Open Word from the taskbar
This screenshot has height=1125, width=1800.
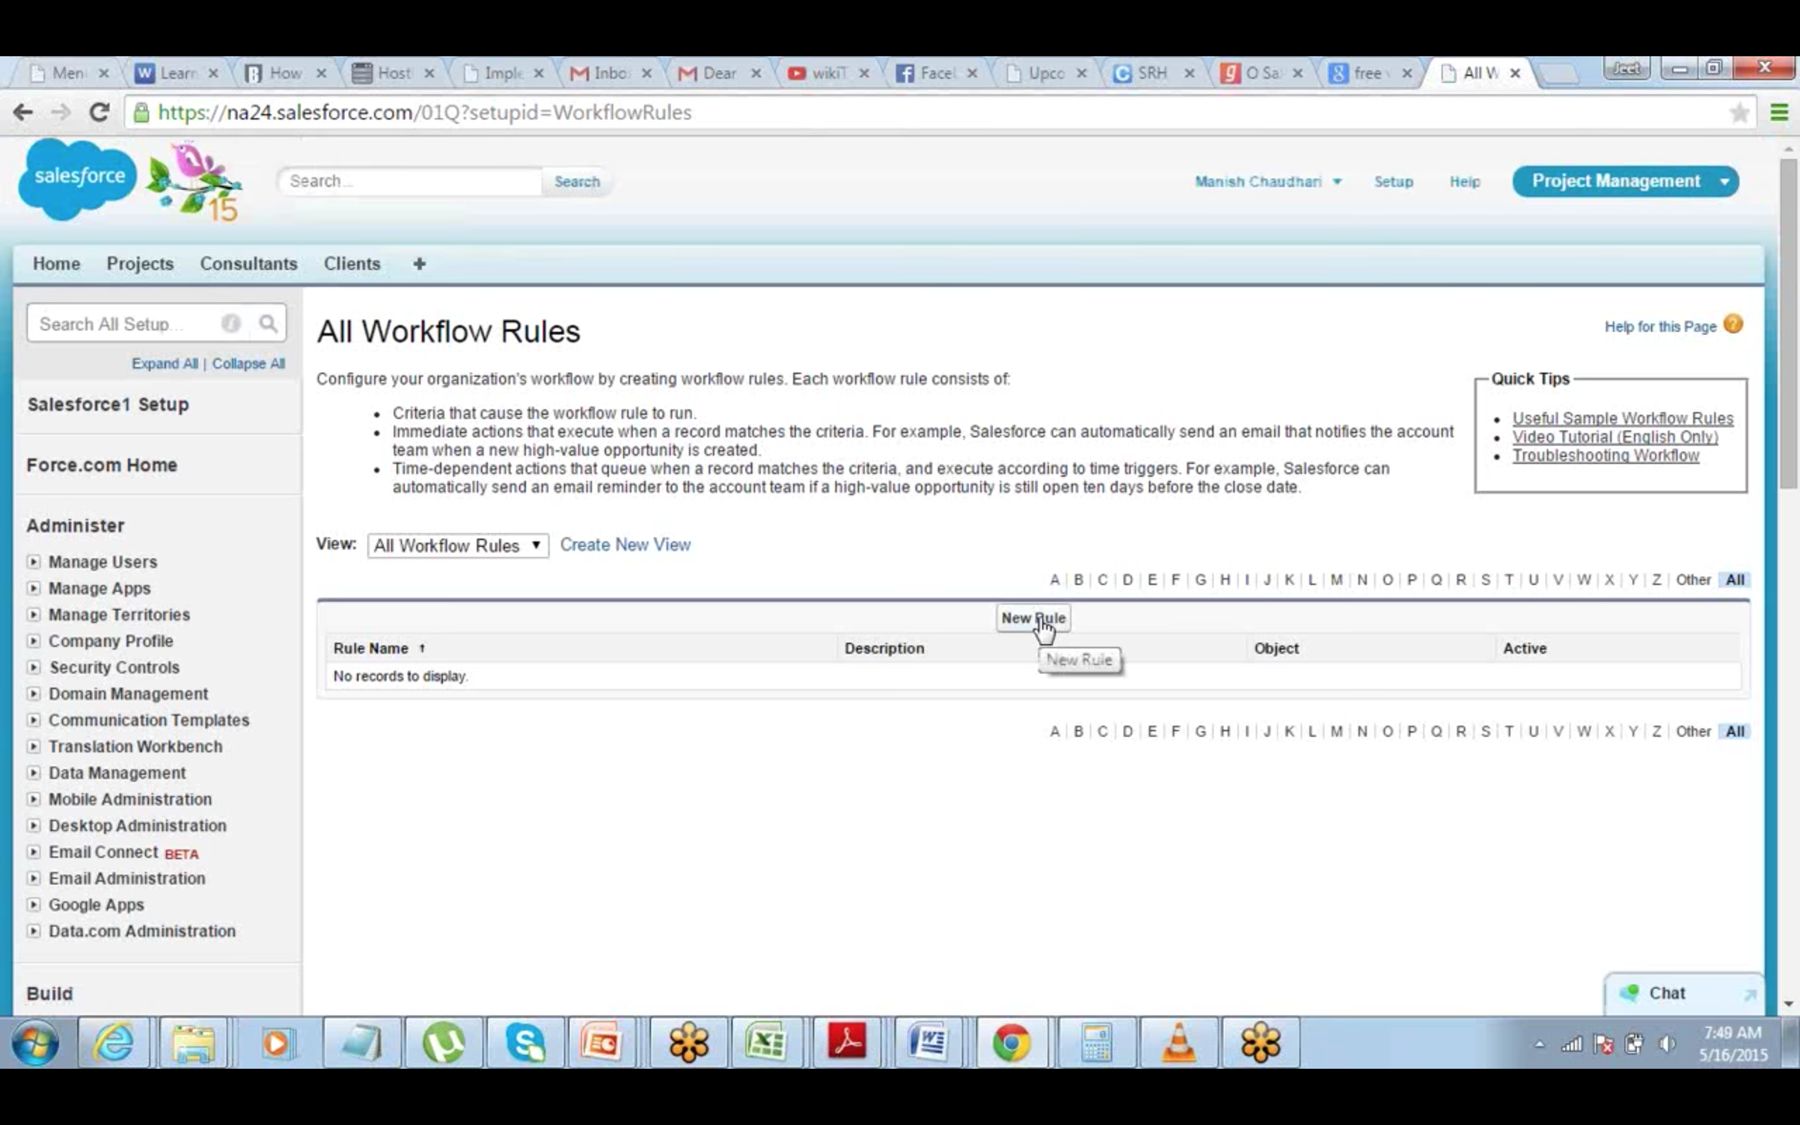tap(929, 1044)
